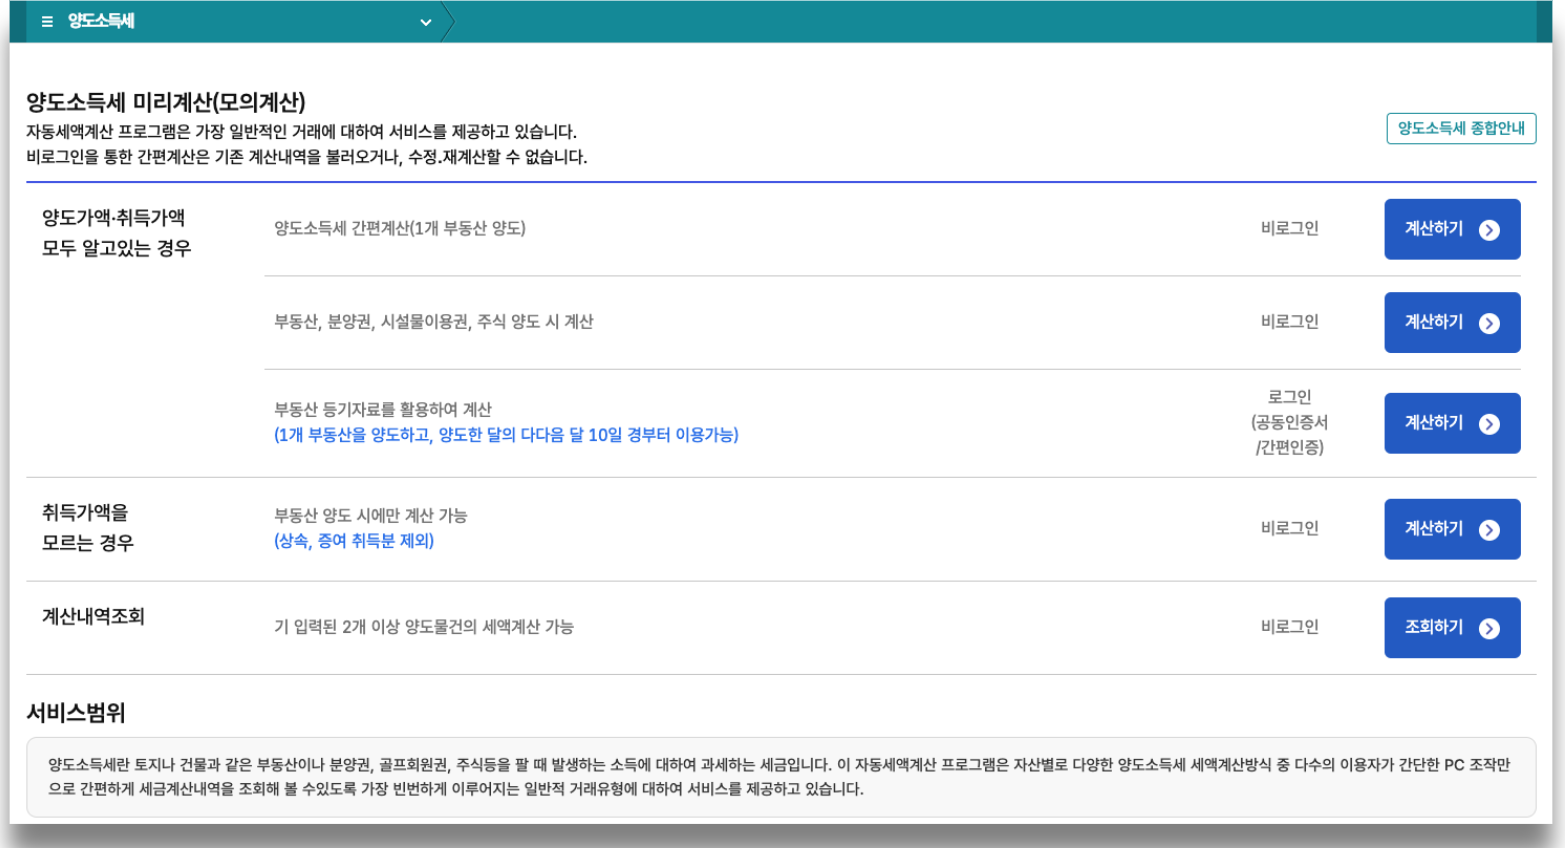Click arrow icon inside first 계산하기 button

[x=1487, y=229]
